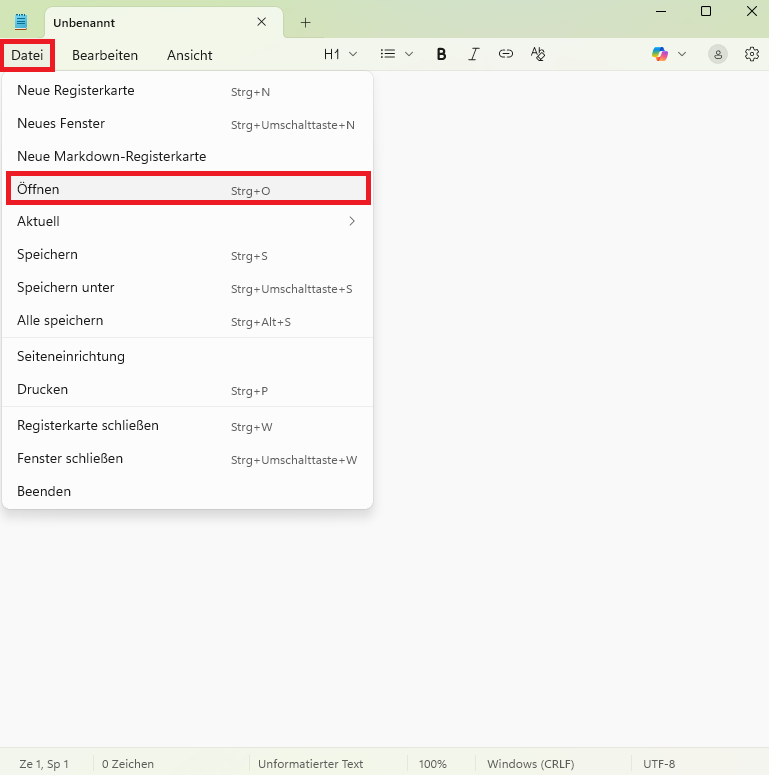Screen dimensions: 769x775
Task: Toggle italic text formatting
Action: pyautogui.click(x=474, y=55)
